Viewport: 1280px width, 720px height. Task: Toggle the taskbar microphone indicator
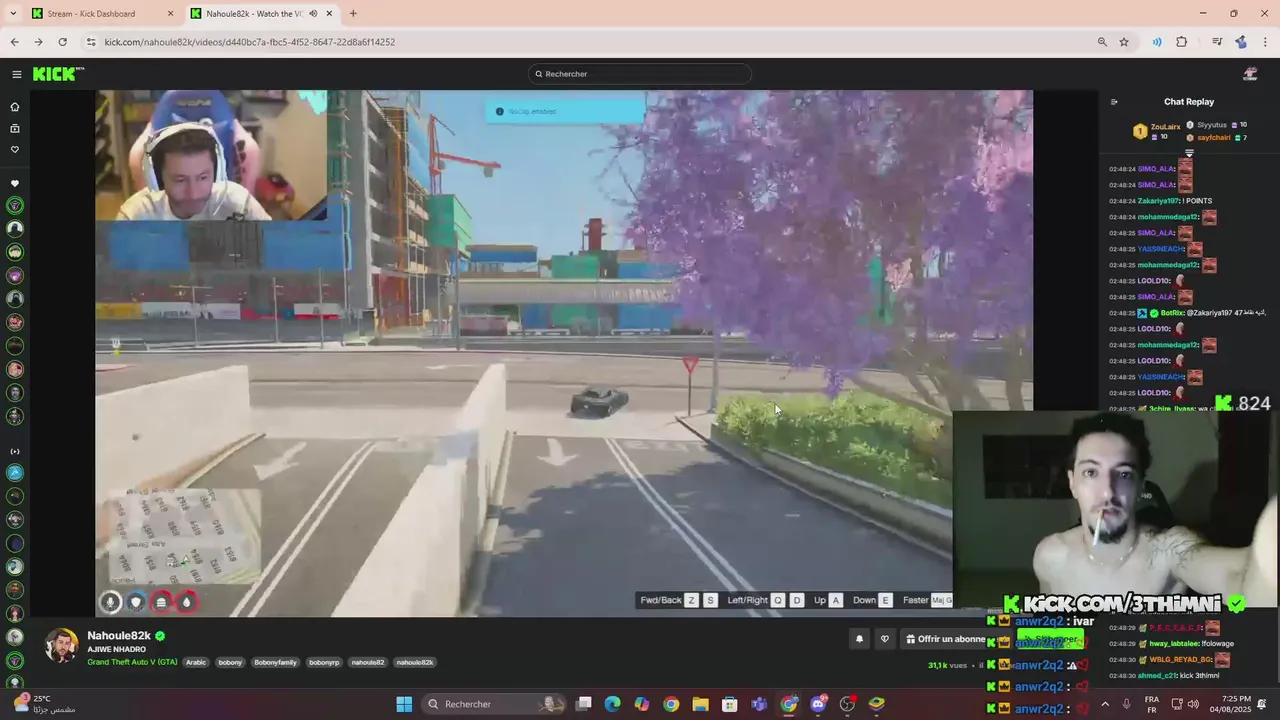coord(1126,704)
